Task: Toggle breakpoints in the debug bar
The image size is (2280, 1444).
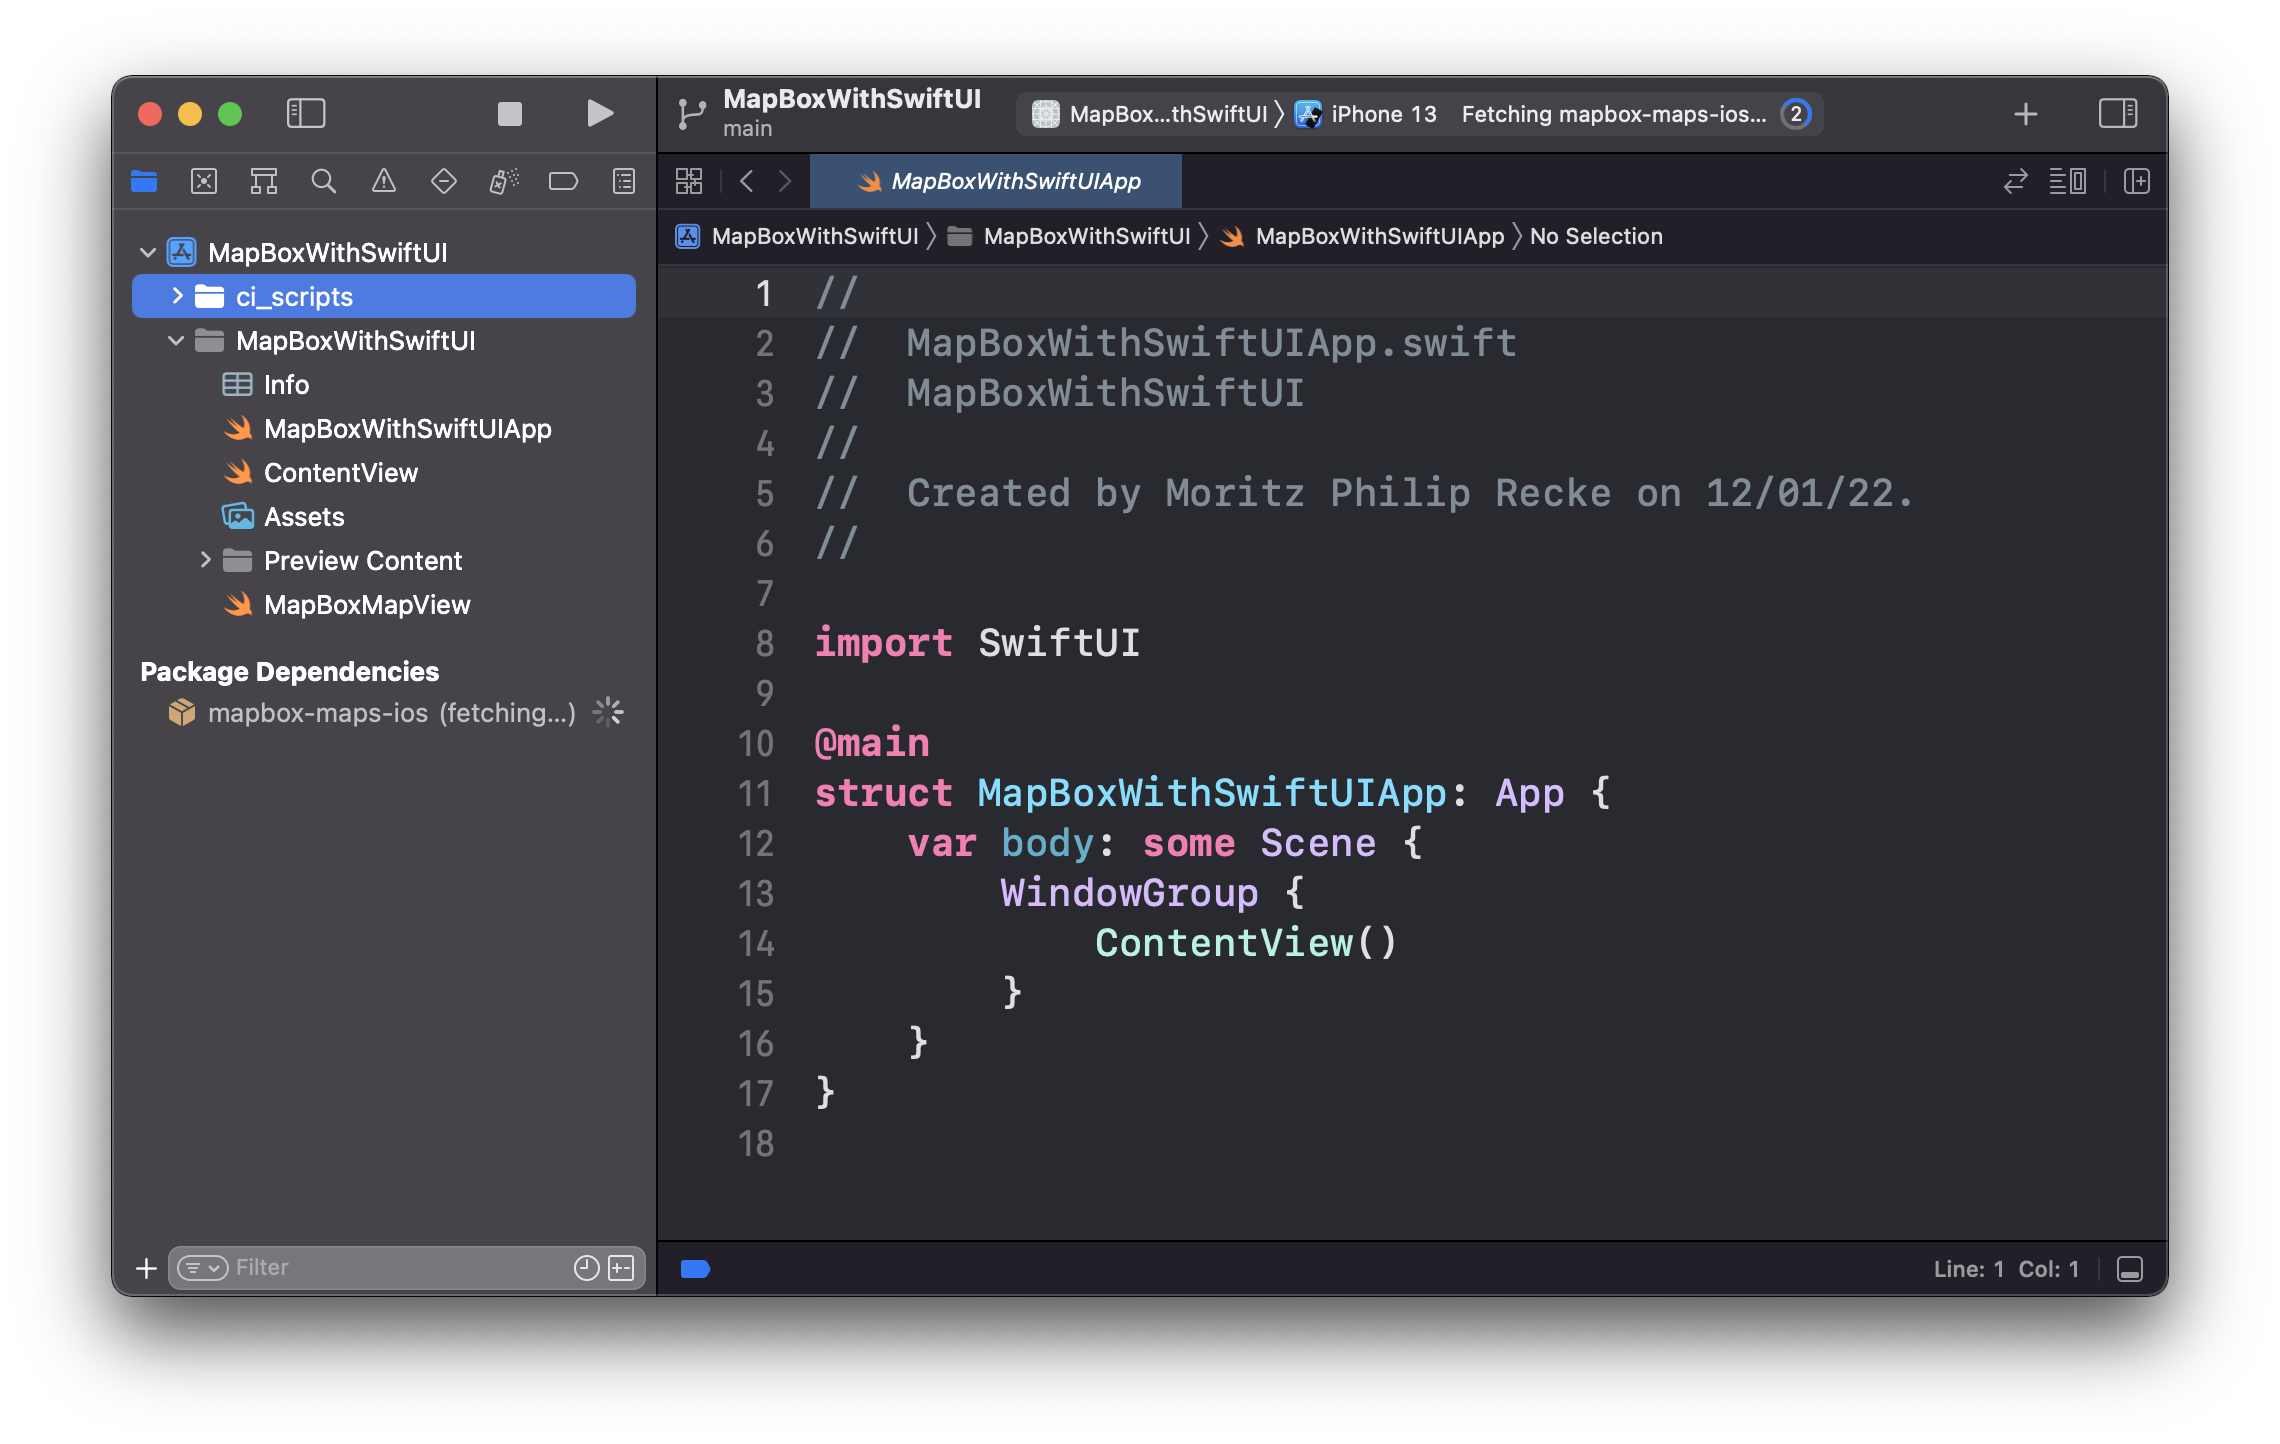Action: 694,1268
